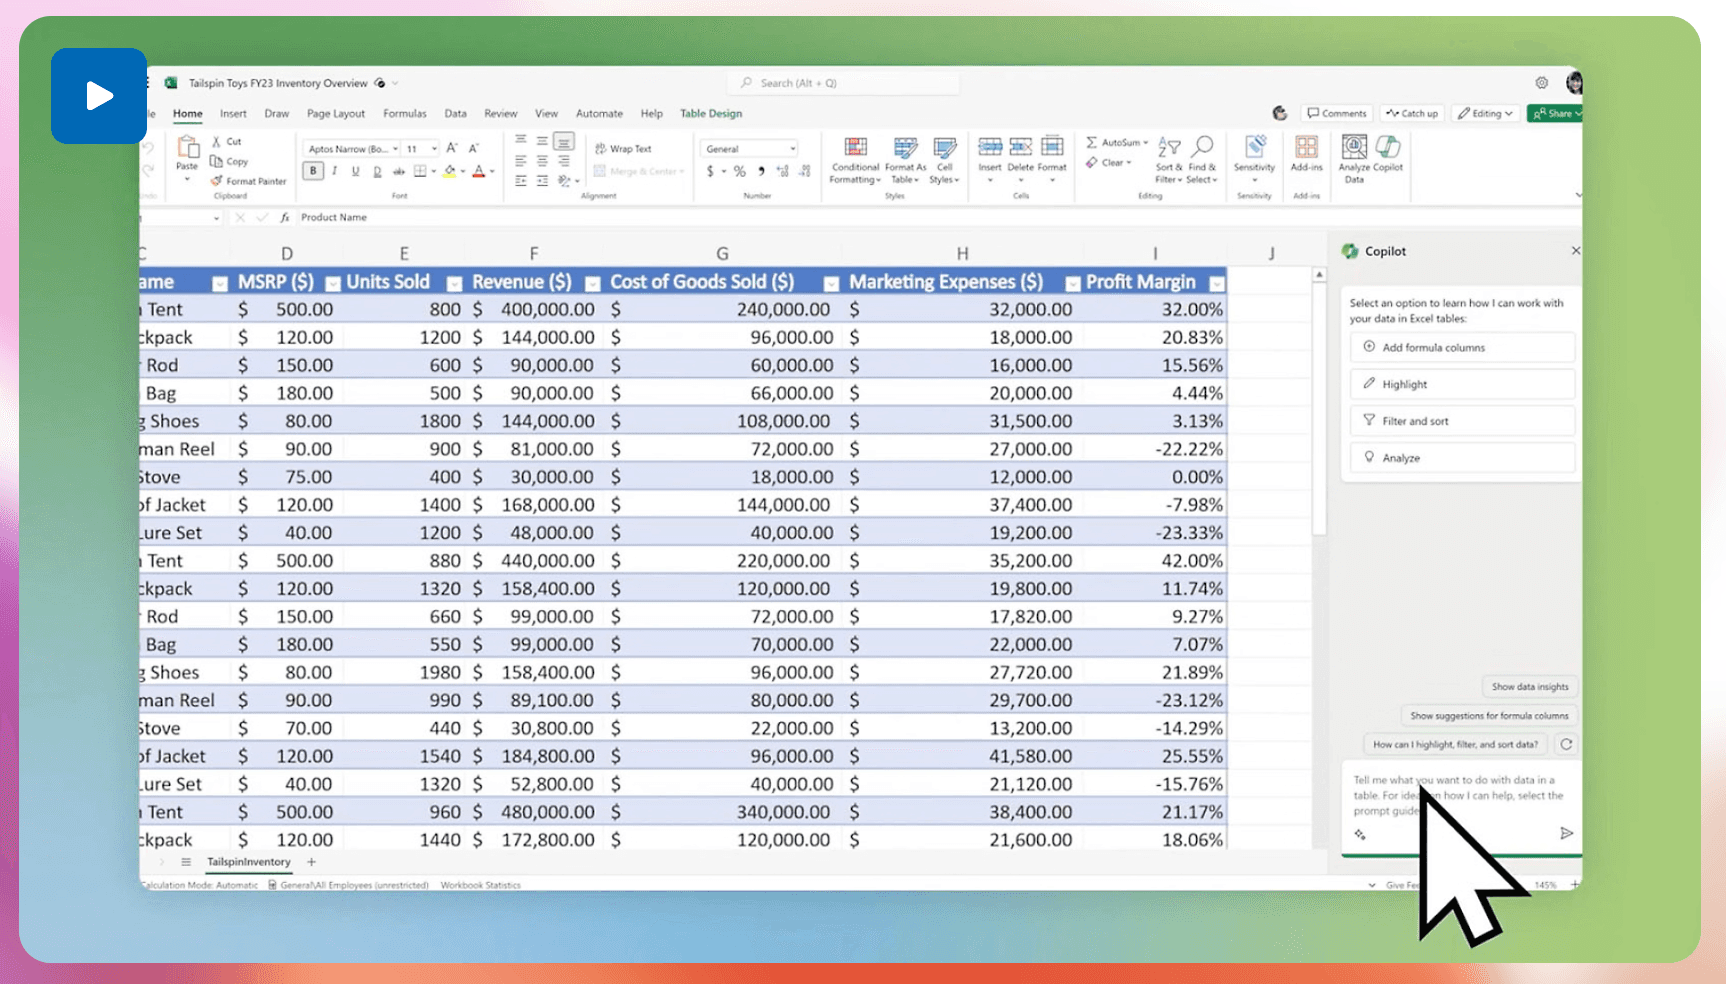
Task: Click the Delete cells icon
Action: 1020,147
